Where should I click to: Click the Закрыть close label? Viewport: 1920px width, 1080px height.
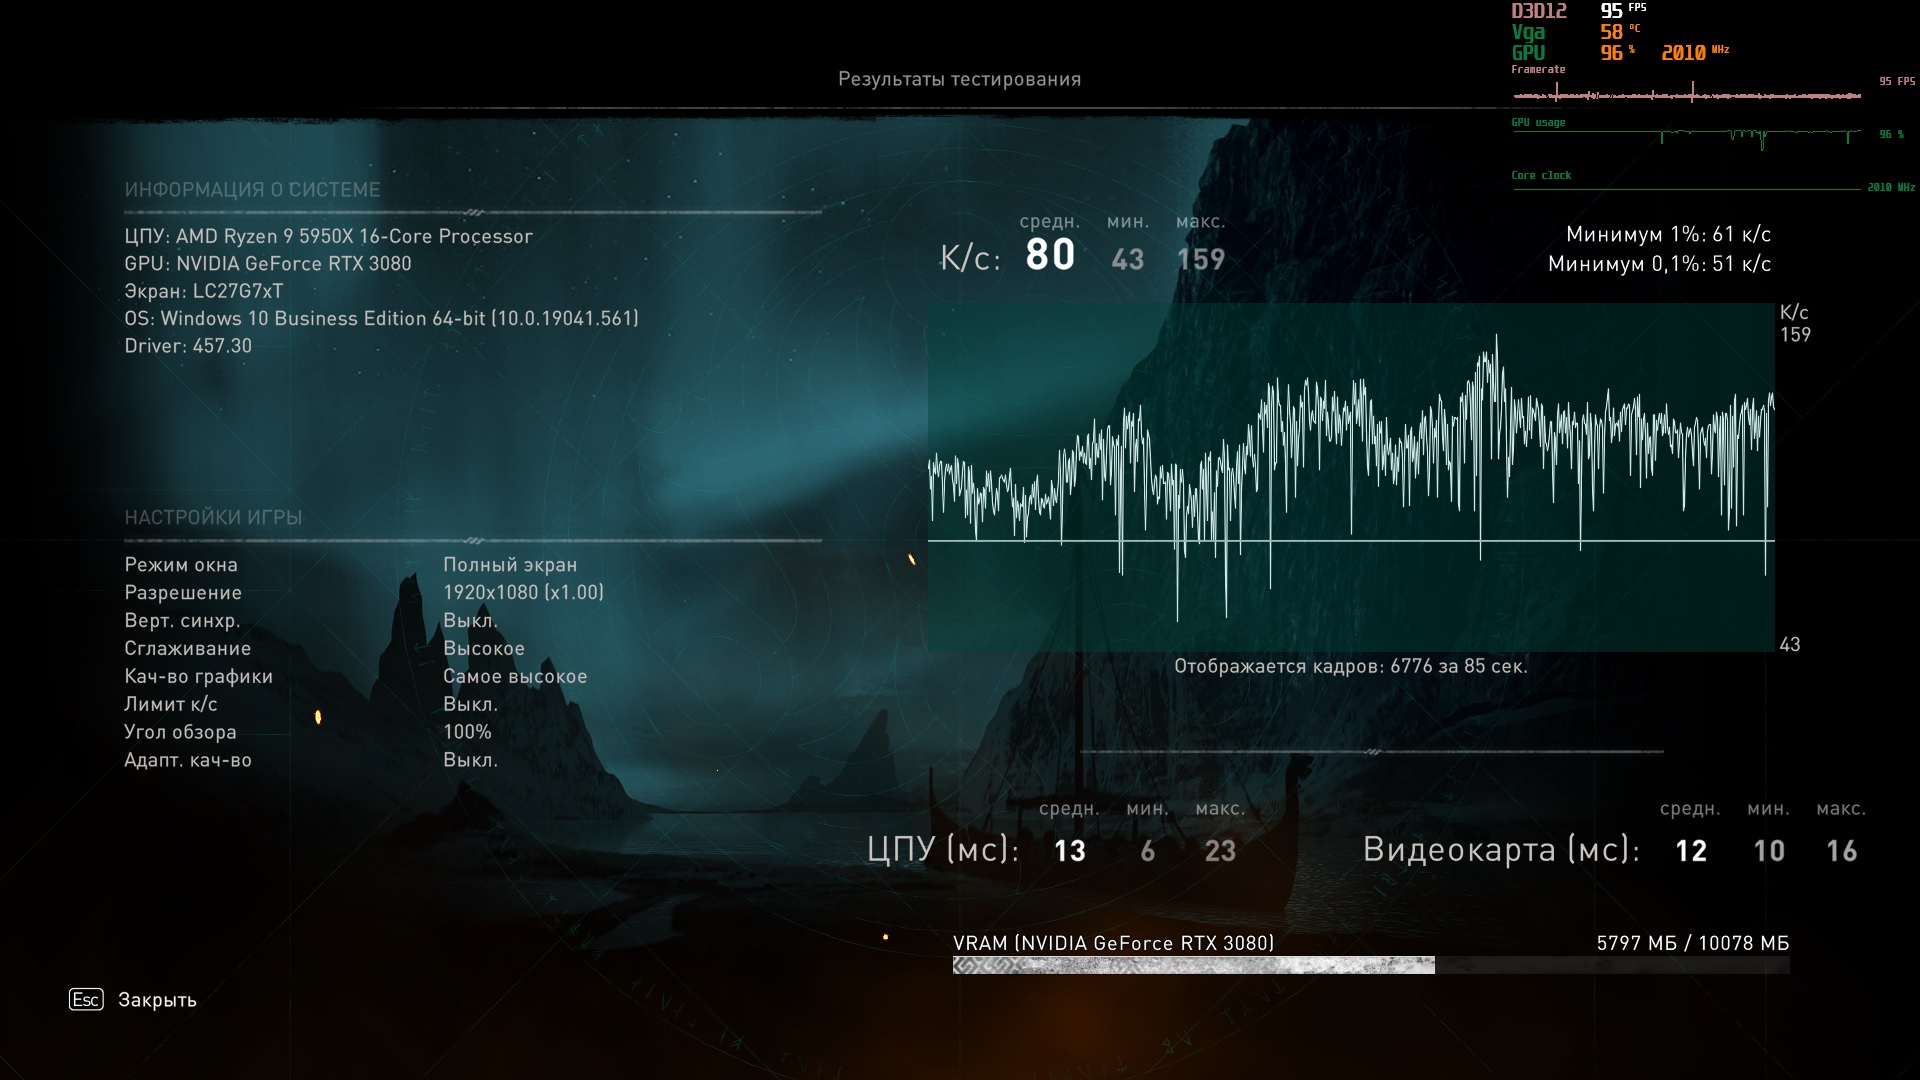(157, 1000)
